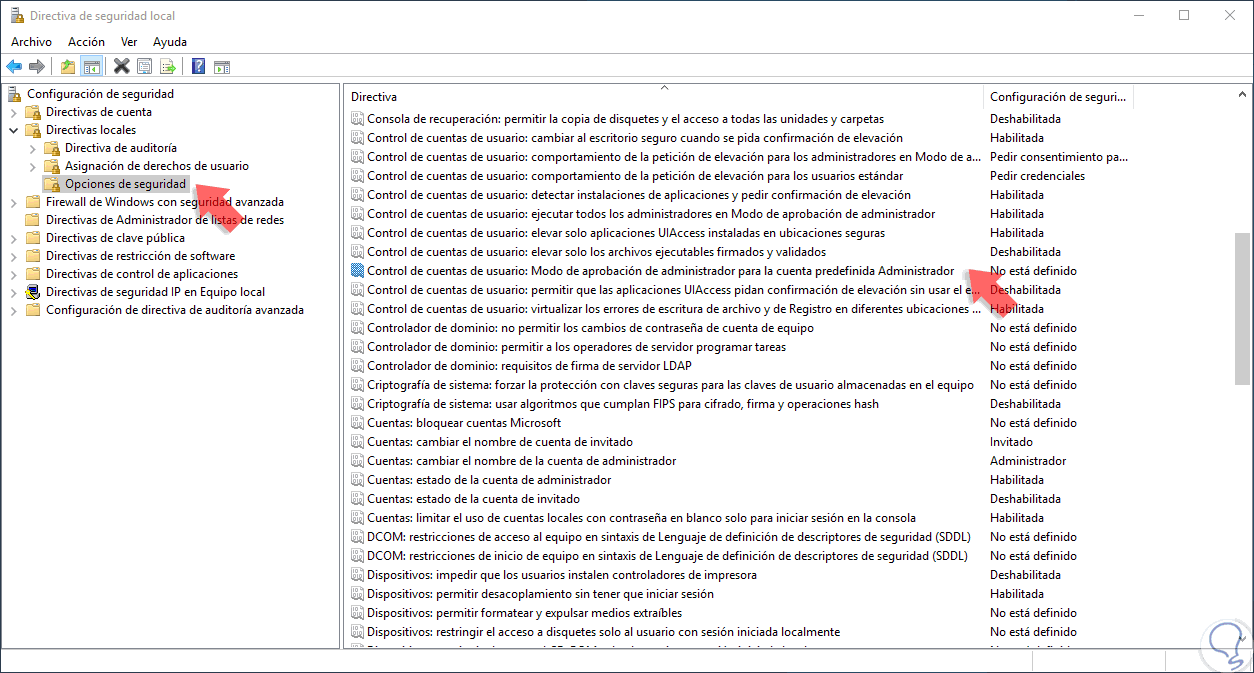Expand the Directivas de clave pública node

tap(13, 238)
